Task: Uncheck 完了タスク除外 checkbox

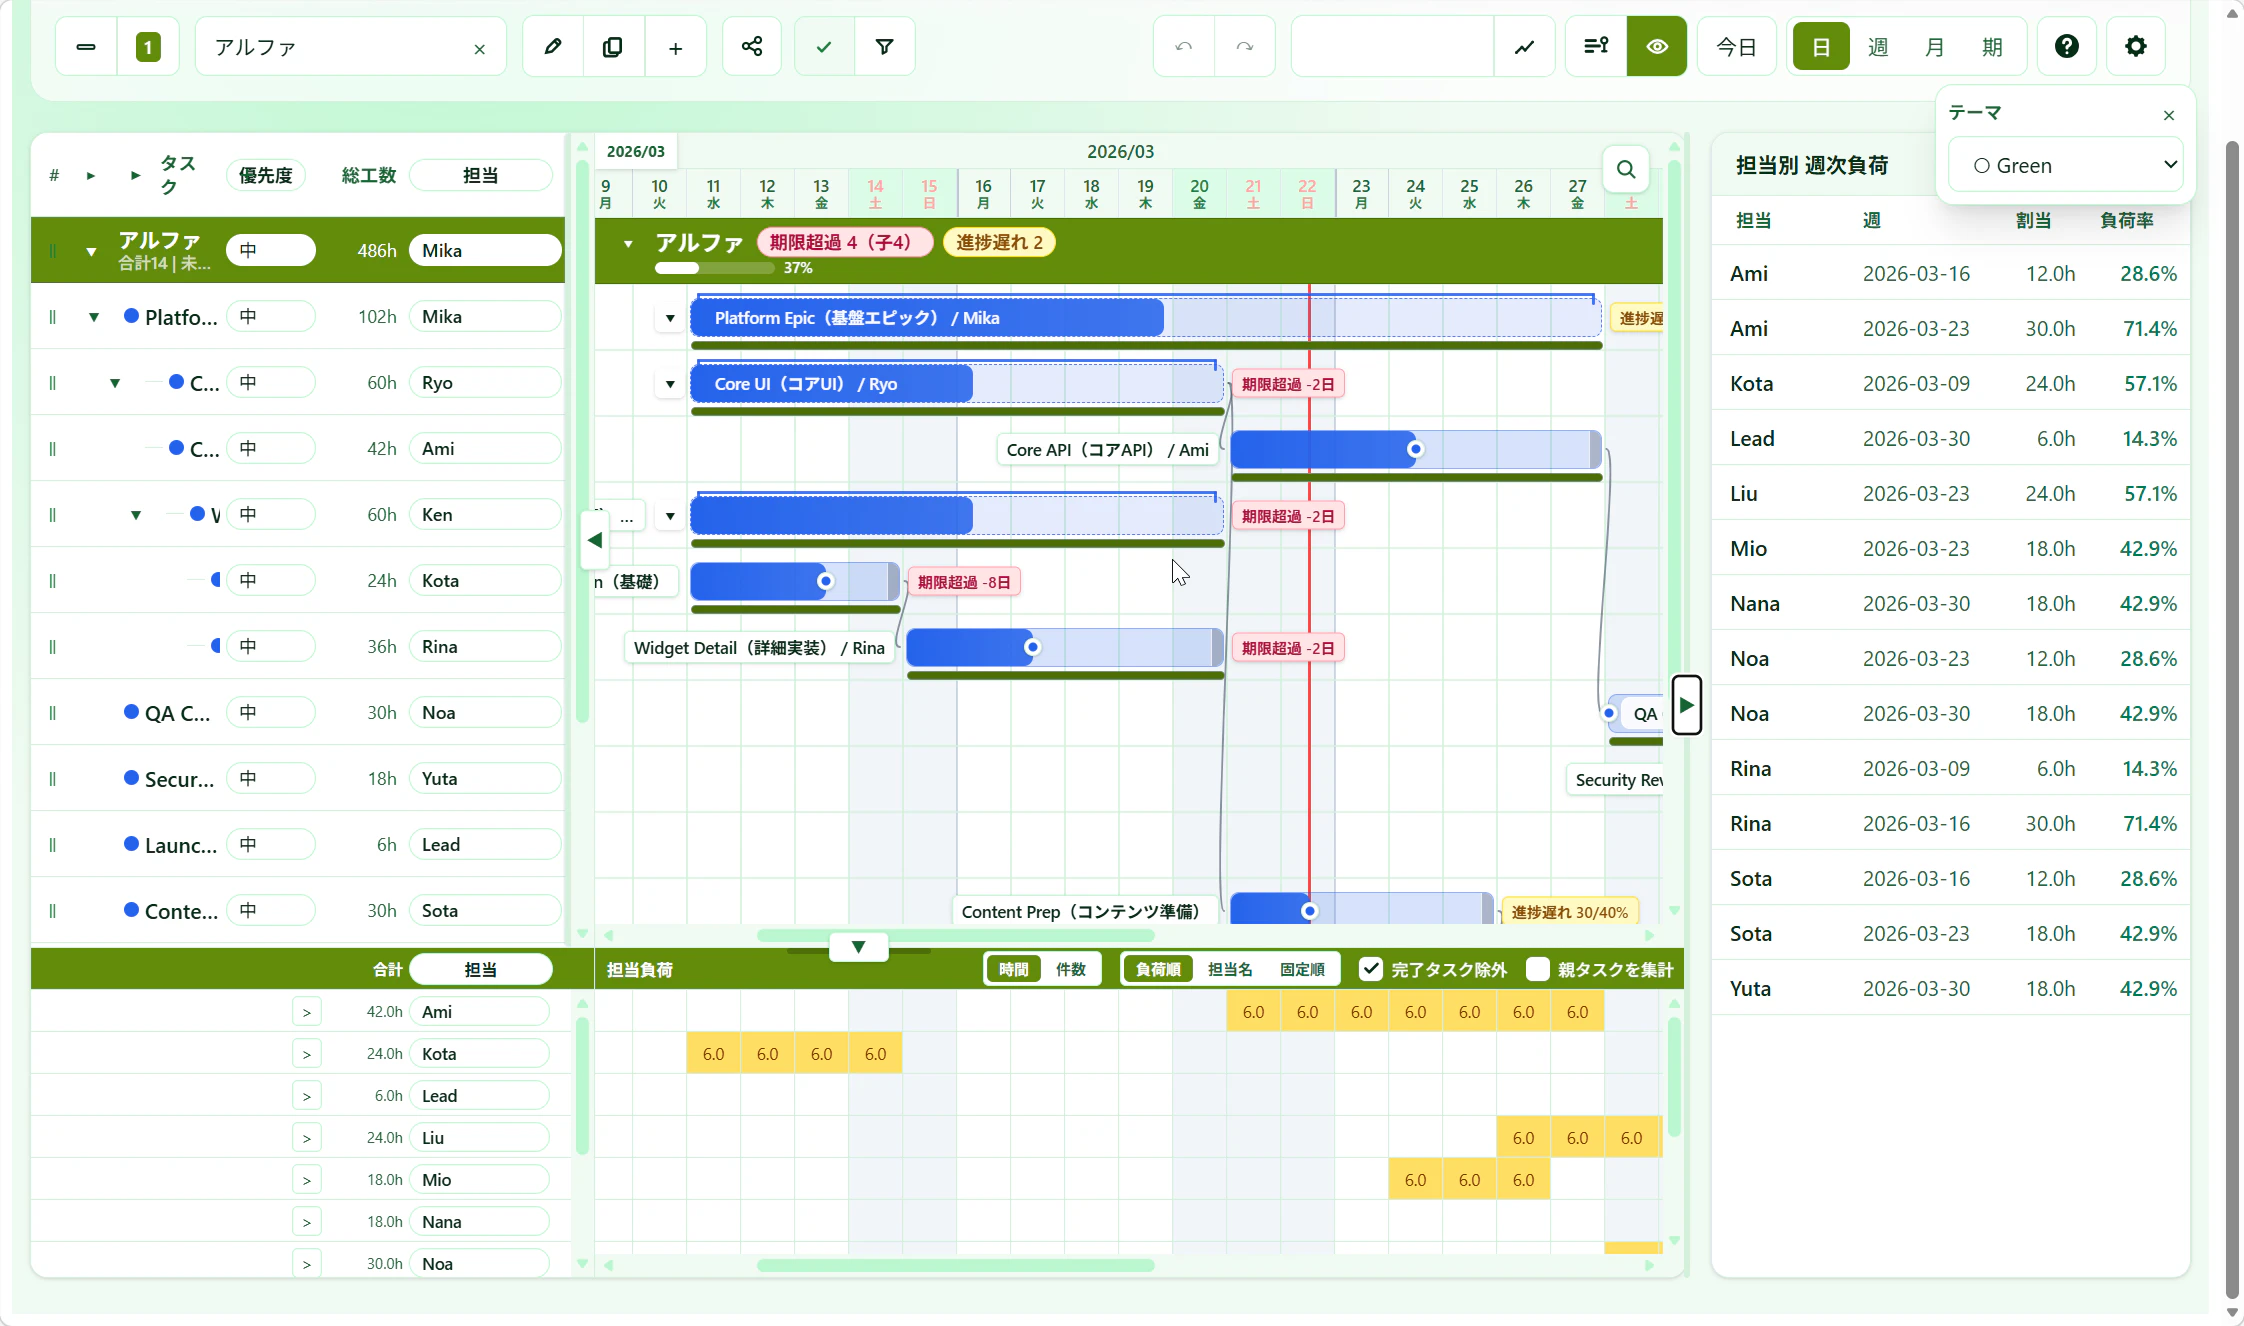Action: pos(1371,969)
